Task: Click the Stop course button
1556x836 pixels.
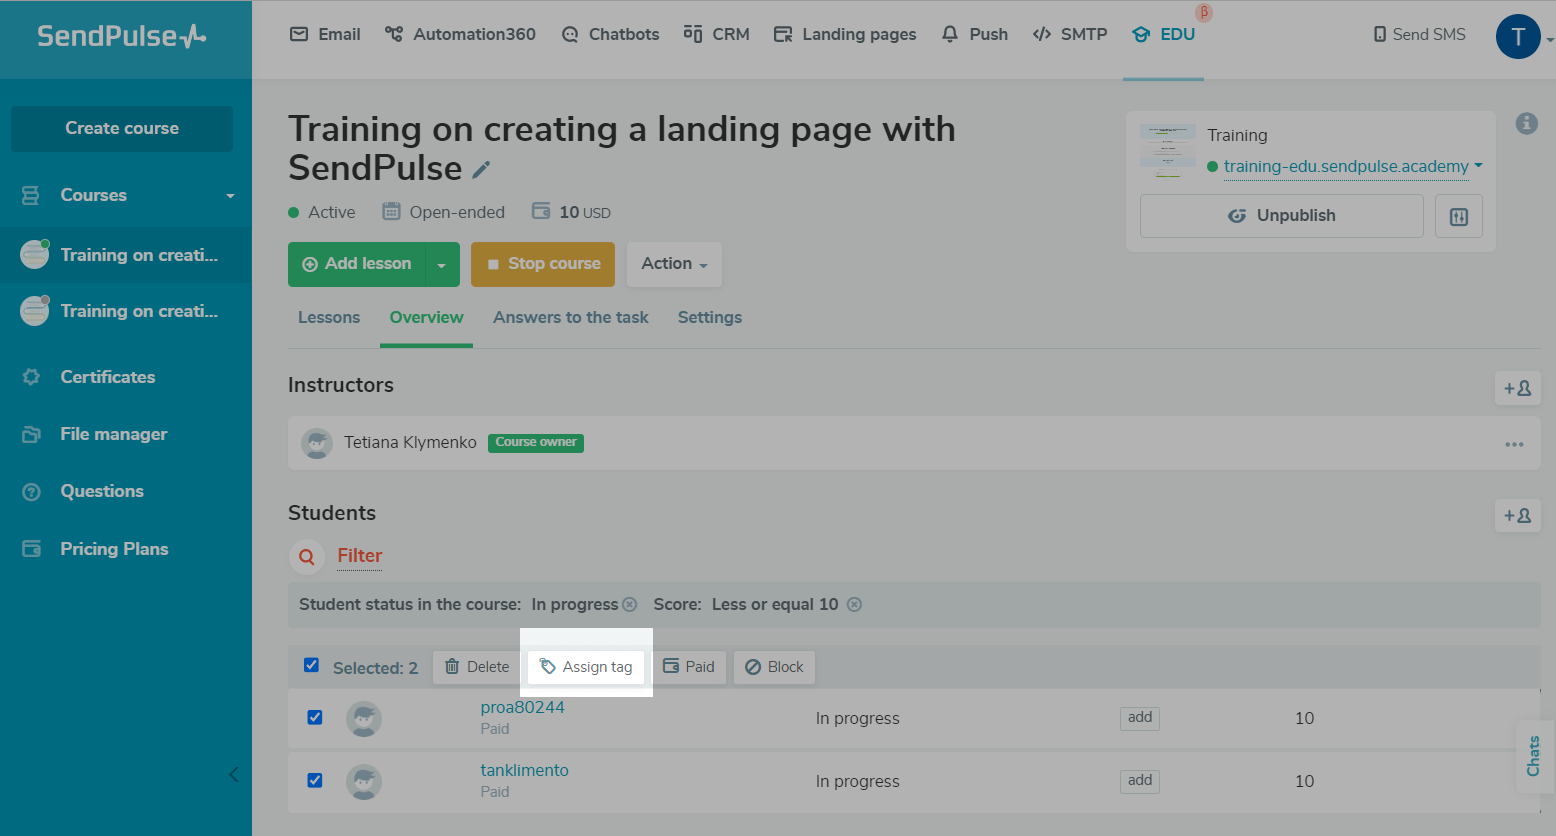Action: click(x=543, y=264)
